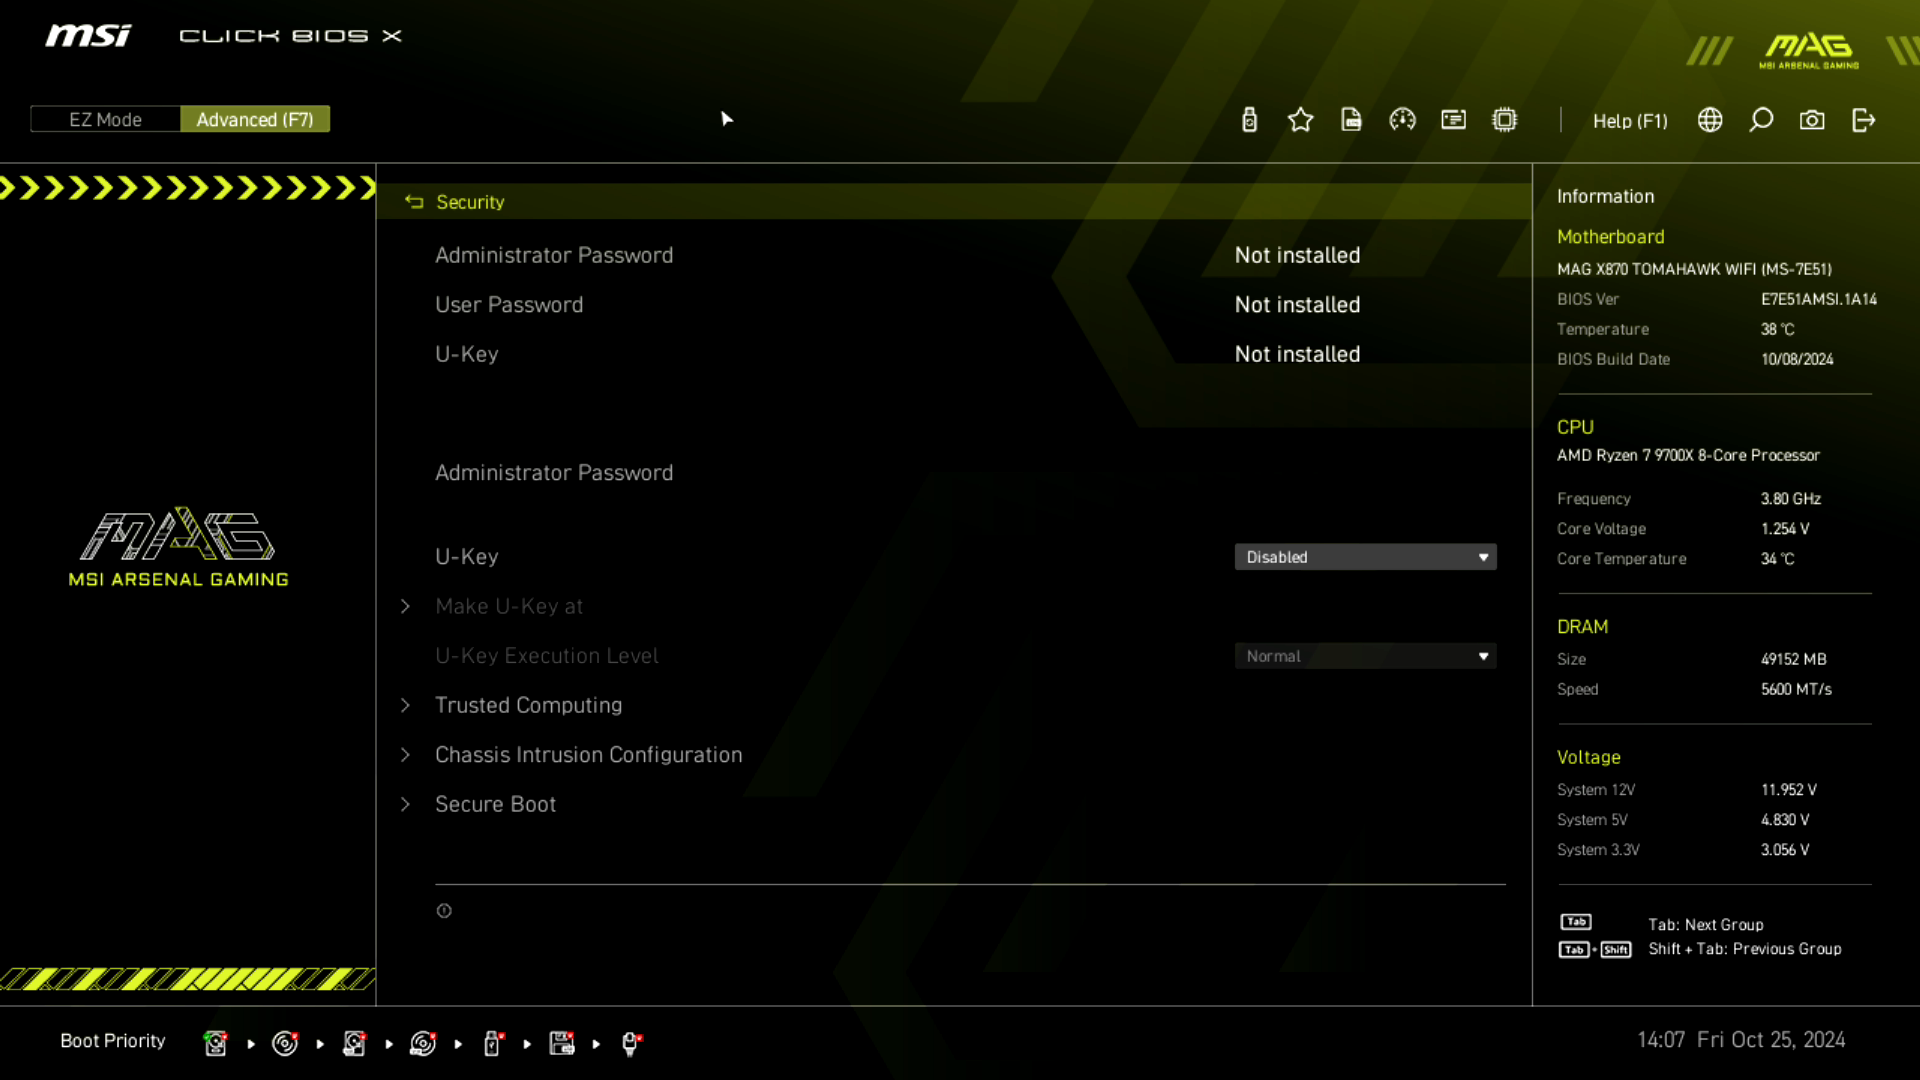Expand Trusted Computing submenu
This screenshot has width=1920, height=1080.
pos(528,705)
